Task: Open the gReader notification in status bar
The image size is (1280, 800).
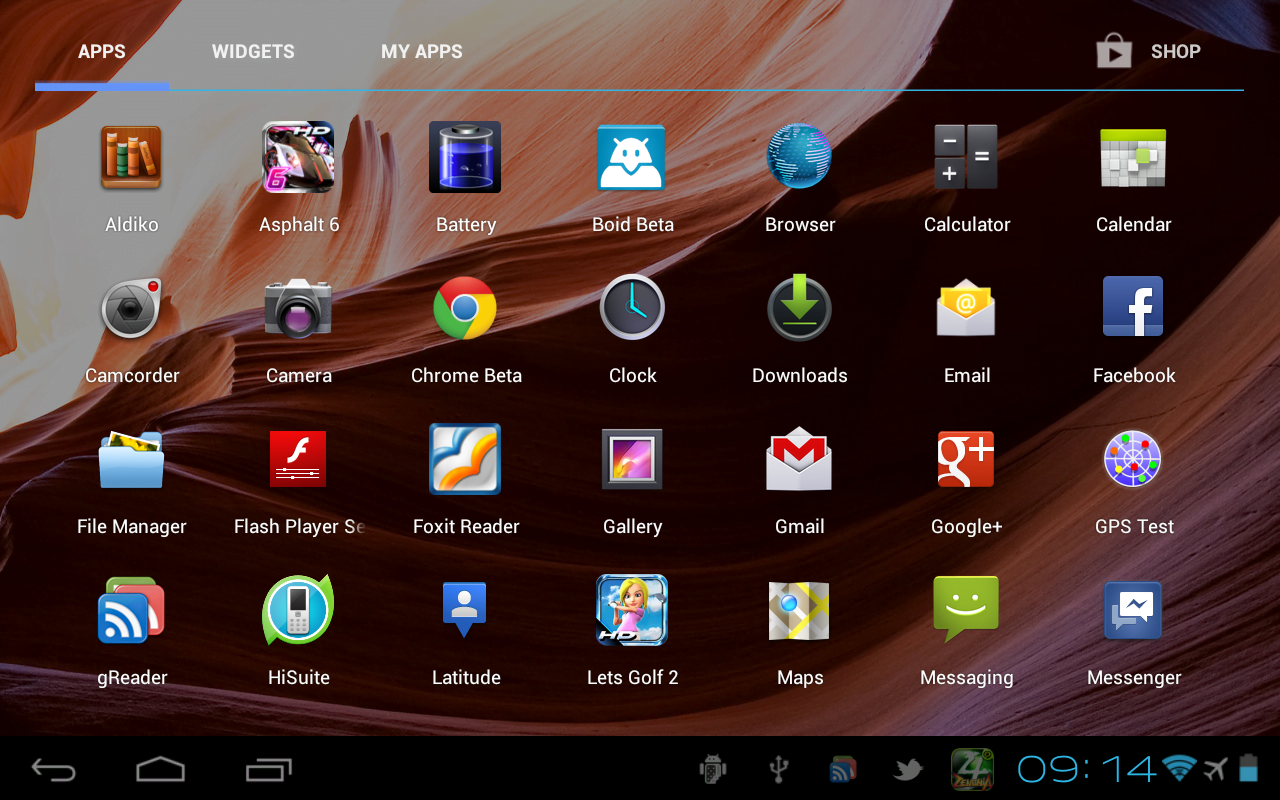Action: (x=843, y=769)
